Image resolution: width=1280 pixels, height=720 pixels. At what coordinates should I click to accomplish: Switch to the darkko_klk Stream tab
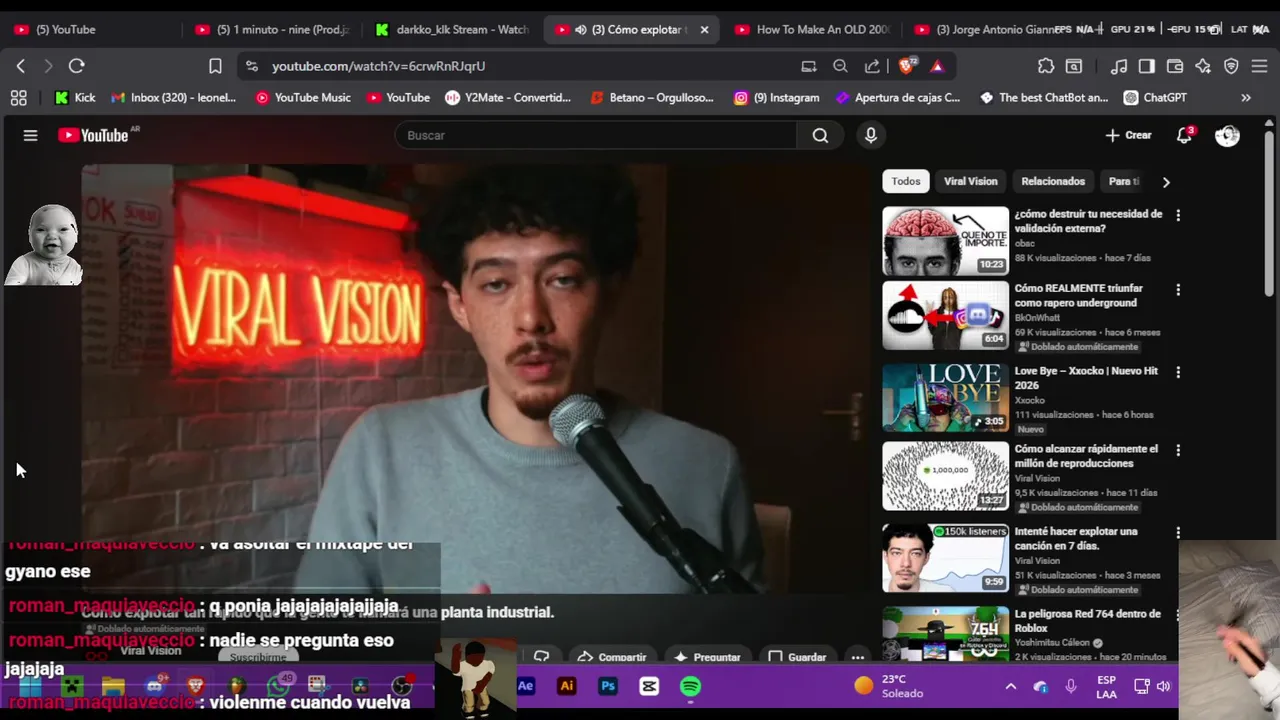pyautogui.click(x=453, y=30)
